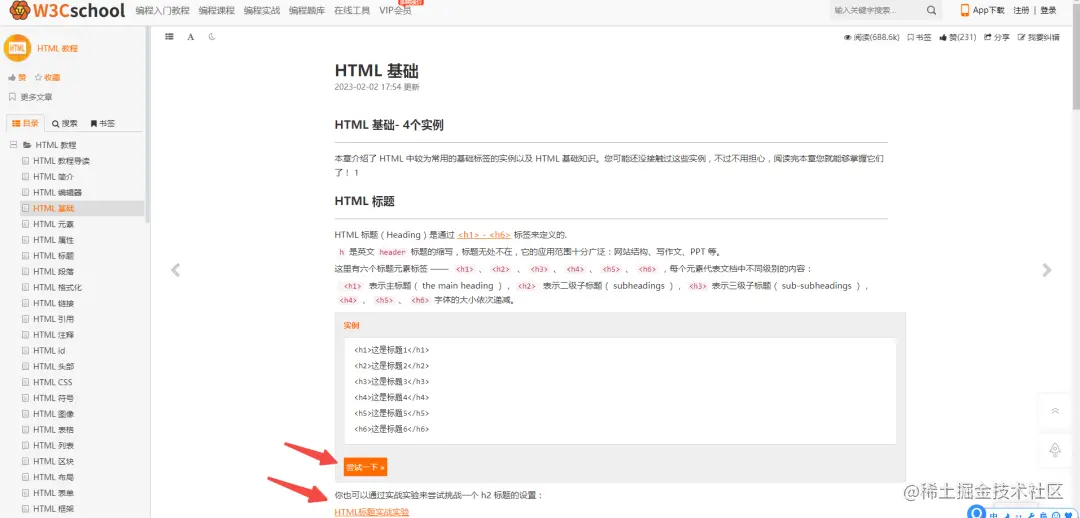Open 在线工具 menu item
The image size is (1080, 518).
pos(352,10)
